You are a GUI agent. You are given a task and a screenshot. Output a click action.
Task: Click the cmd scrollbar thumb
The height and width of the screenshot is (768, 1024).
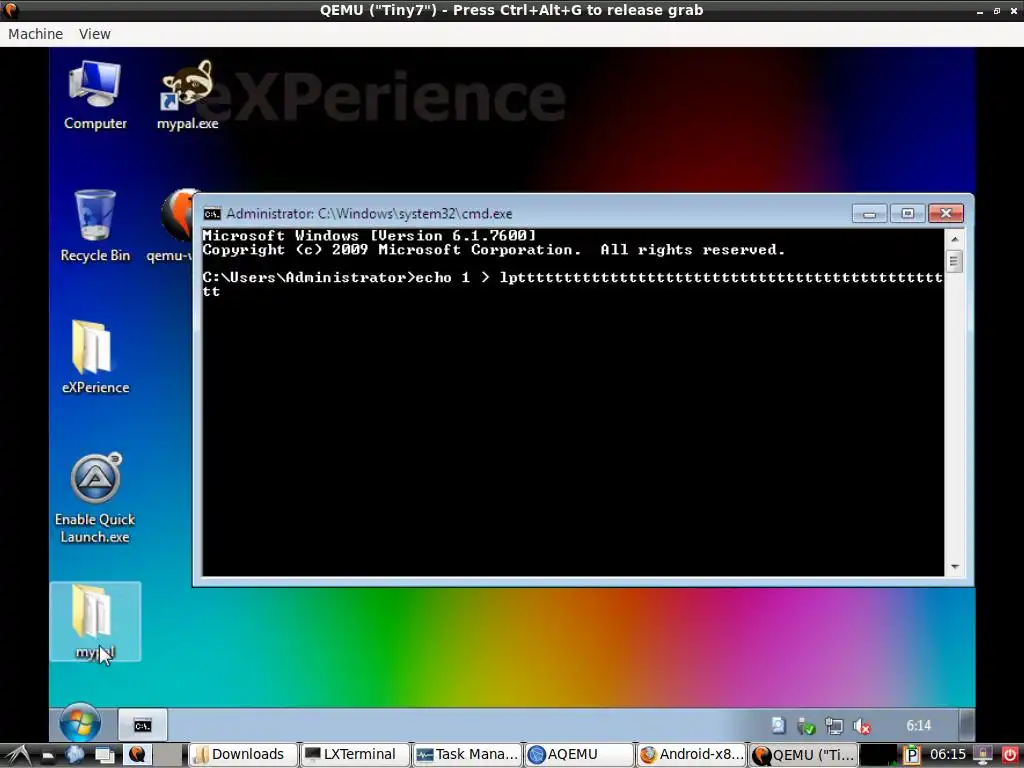pos(954,262)
